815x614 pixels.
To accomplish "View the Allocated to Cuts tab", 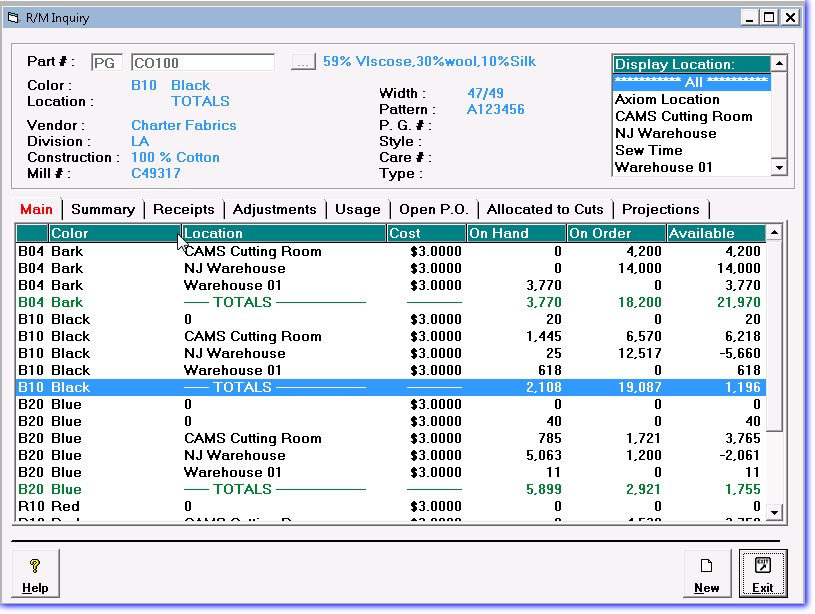I will [545, 209].
